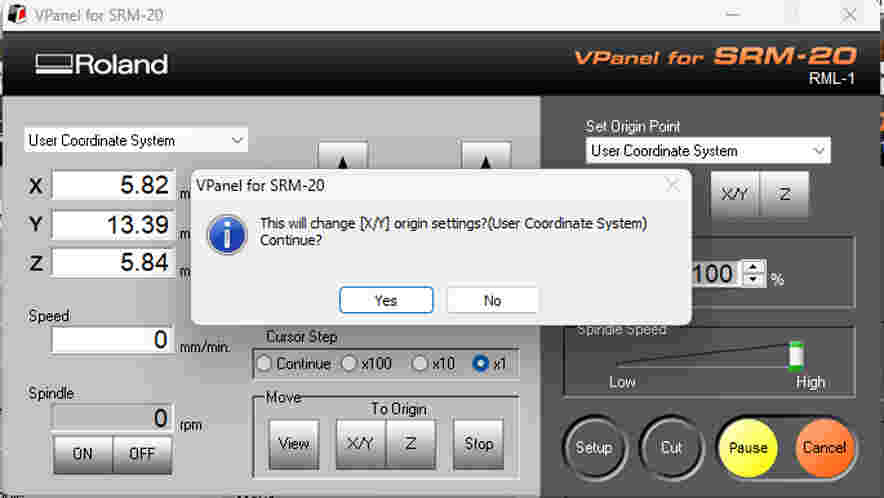884x498 pixels.
Task: Set X/Y origin under Set Origin Point
Action: (x=734, y=195)
